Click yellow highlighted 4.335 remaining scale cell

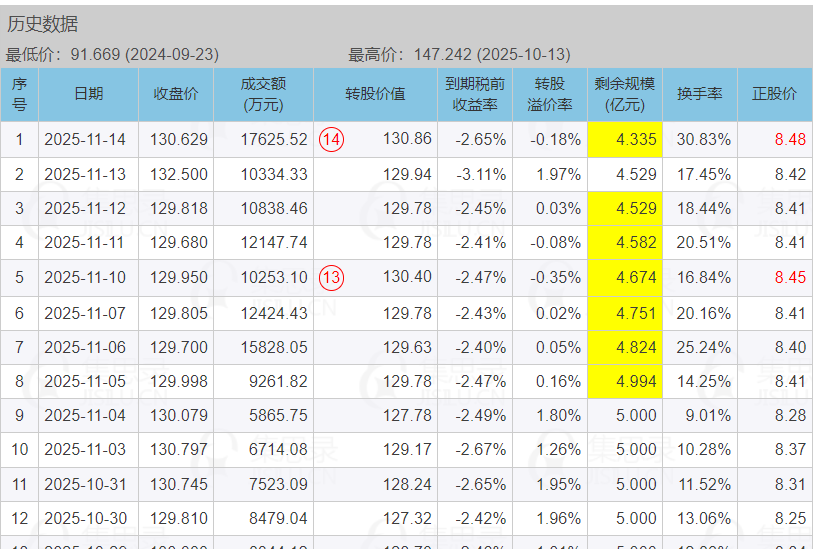626,140
